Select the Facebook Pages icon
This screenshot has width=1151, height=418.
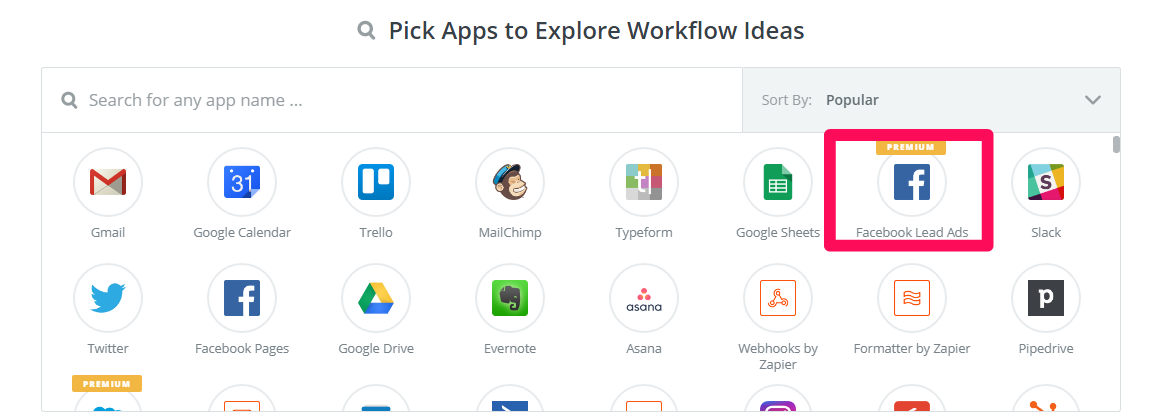(x=242, y=298)
